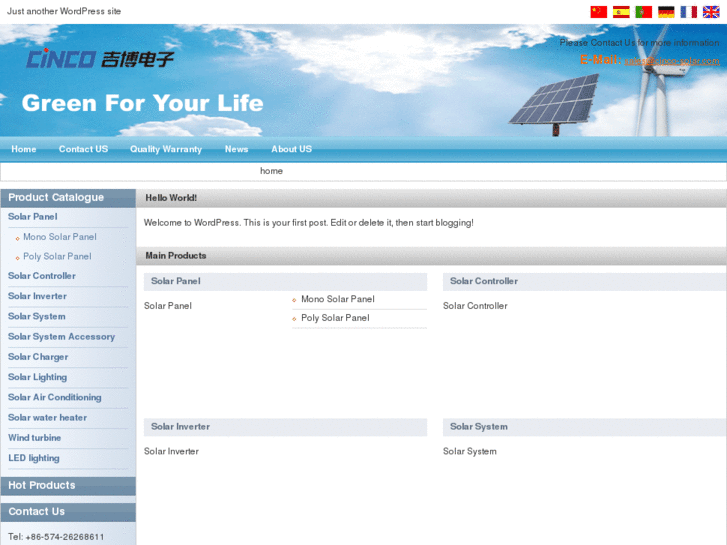The image size is (727, 545).
Task: Open Solar Inverter in sidebar catalogue
Action: 37,296
